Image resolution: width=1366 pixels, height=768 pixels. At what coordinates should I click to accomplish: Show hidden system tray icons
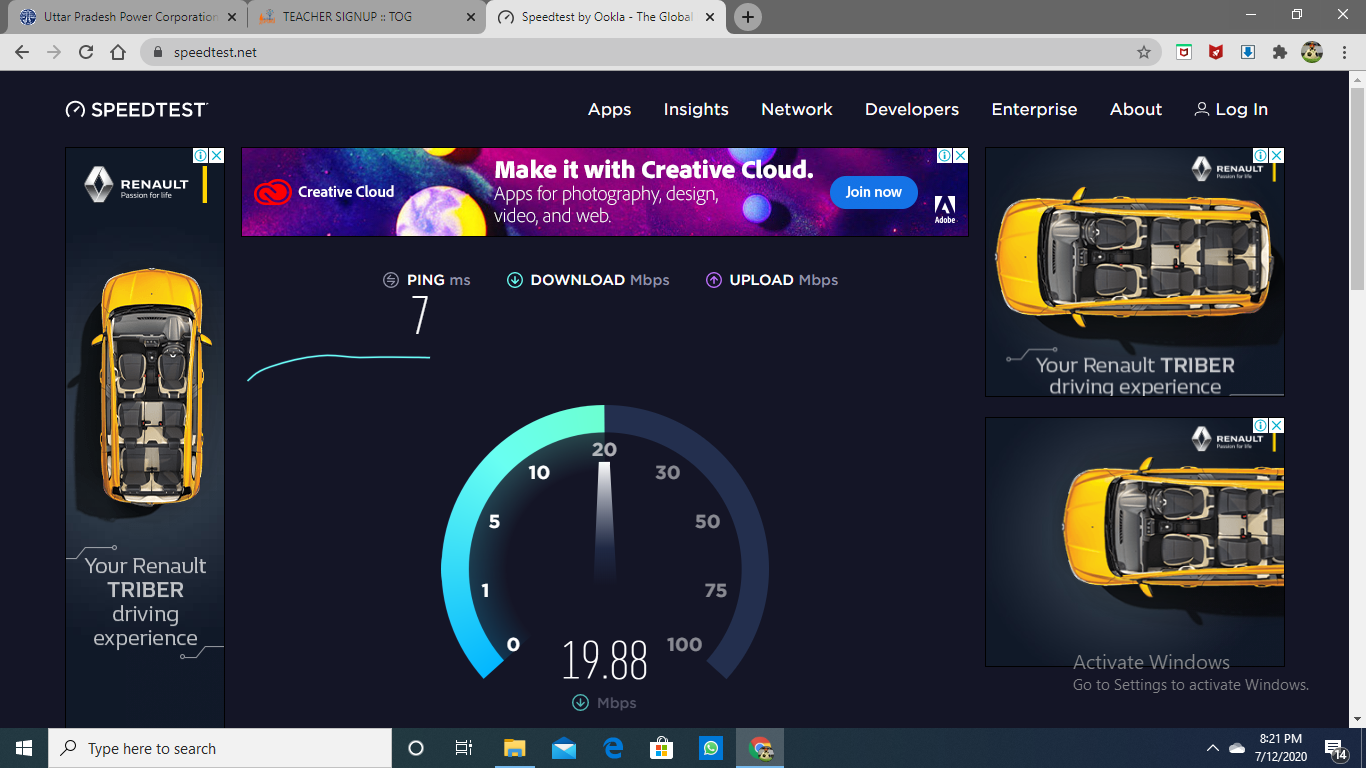1213,748
